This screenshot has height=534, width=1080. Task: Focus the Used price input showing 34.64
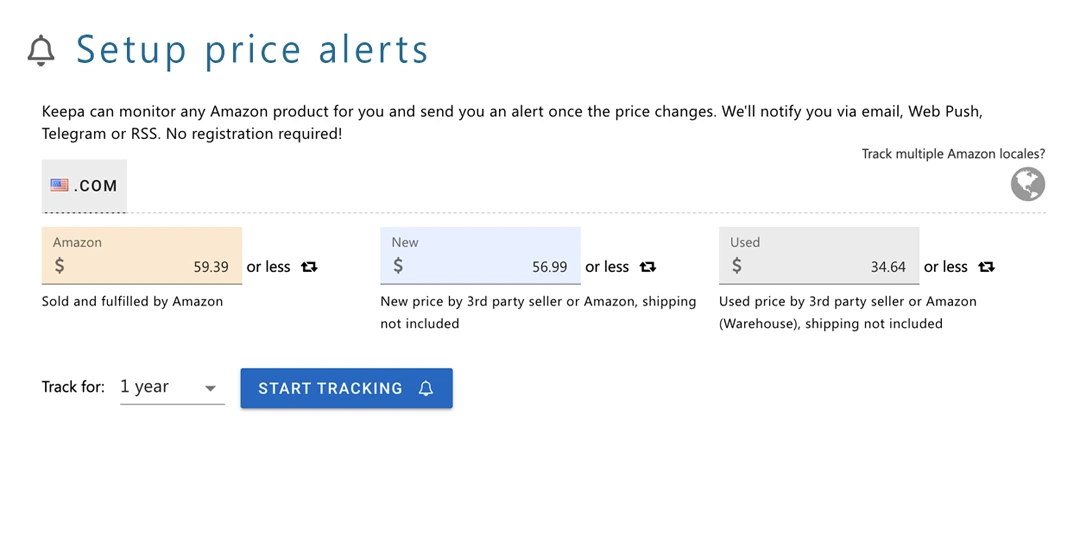(828, 267)
